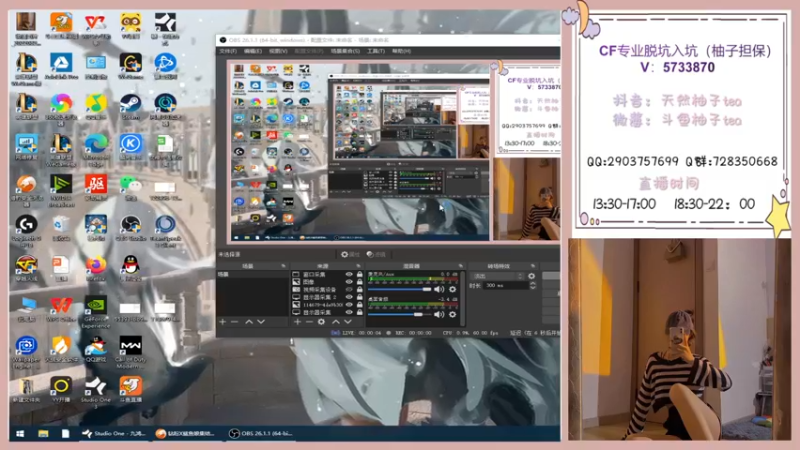Hide the 窗口采集 source eye icon
The height and width of the screenshot is (450, 800).
[x=349, y=274]
